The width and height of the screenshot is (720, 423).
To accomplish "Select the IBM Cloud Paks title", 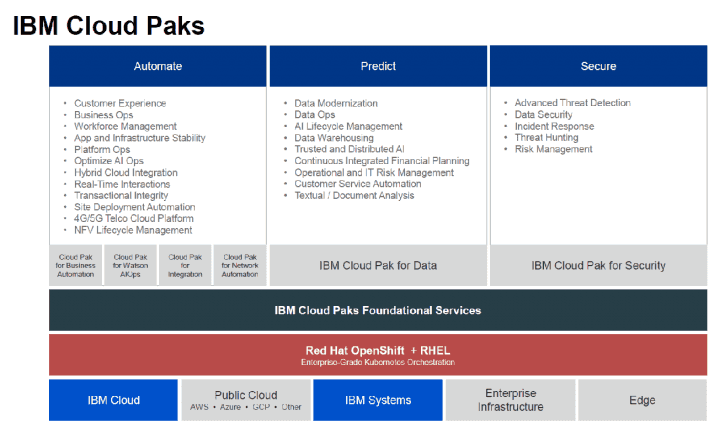I will click(x=108, y=26).
